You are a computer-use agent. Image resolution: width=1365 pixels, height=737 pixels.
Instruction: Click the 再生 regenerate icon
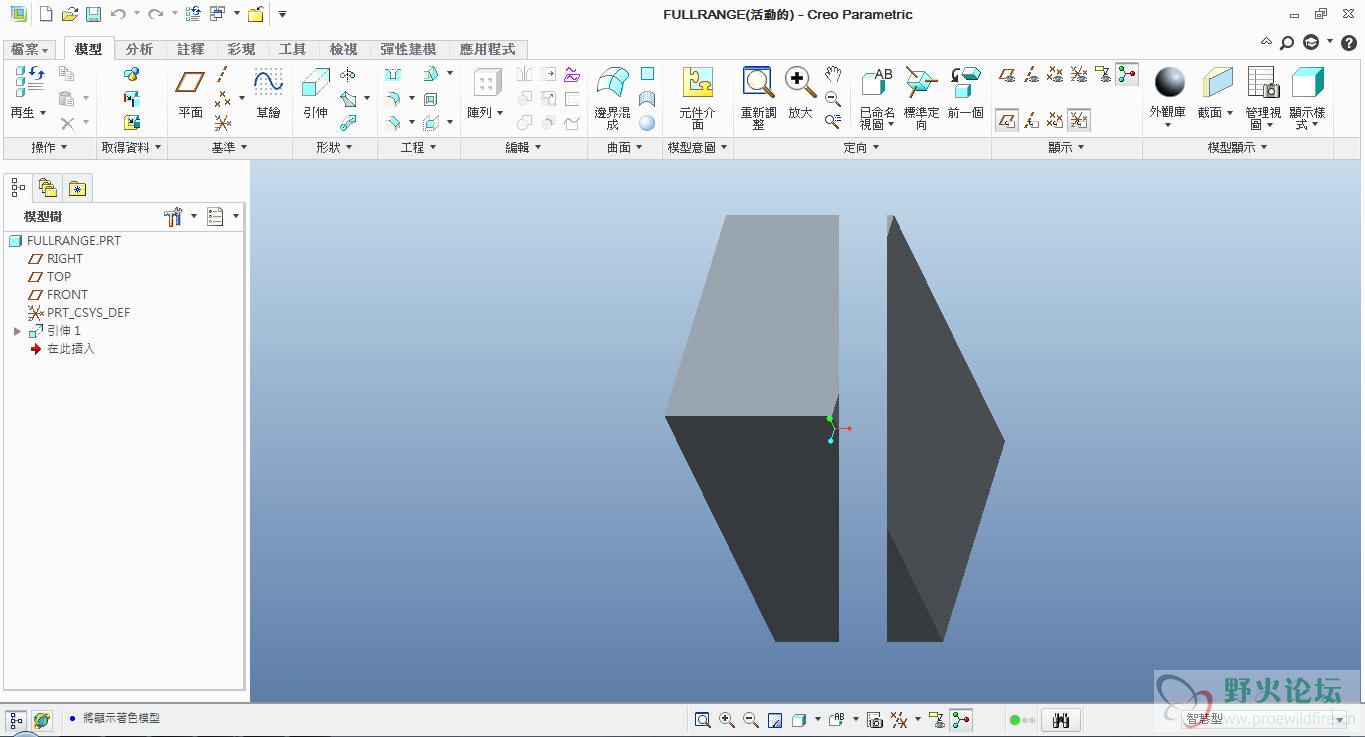[x=29, y=93]
